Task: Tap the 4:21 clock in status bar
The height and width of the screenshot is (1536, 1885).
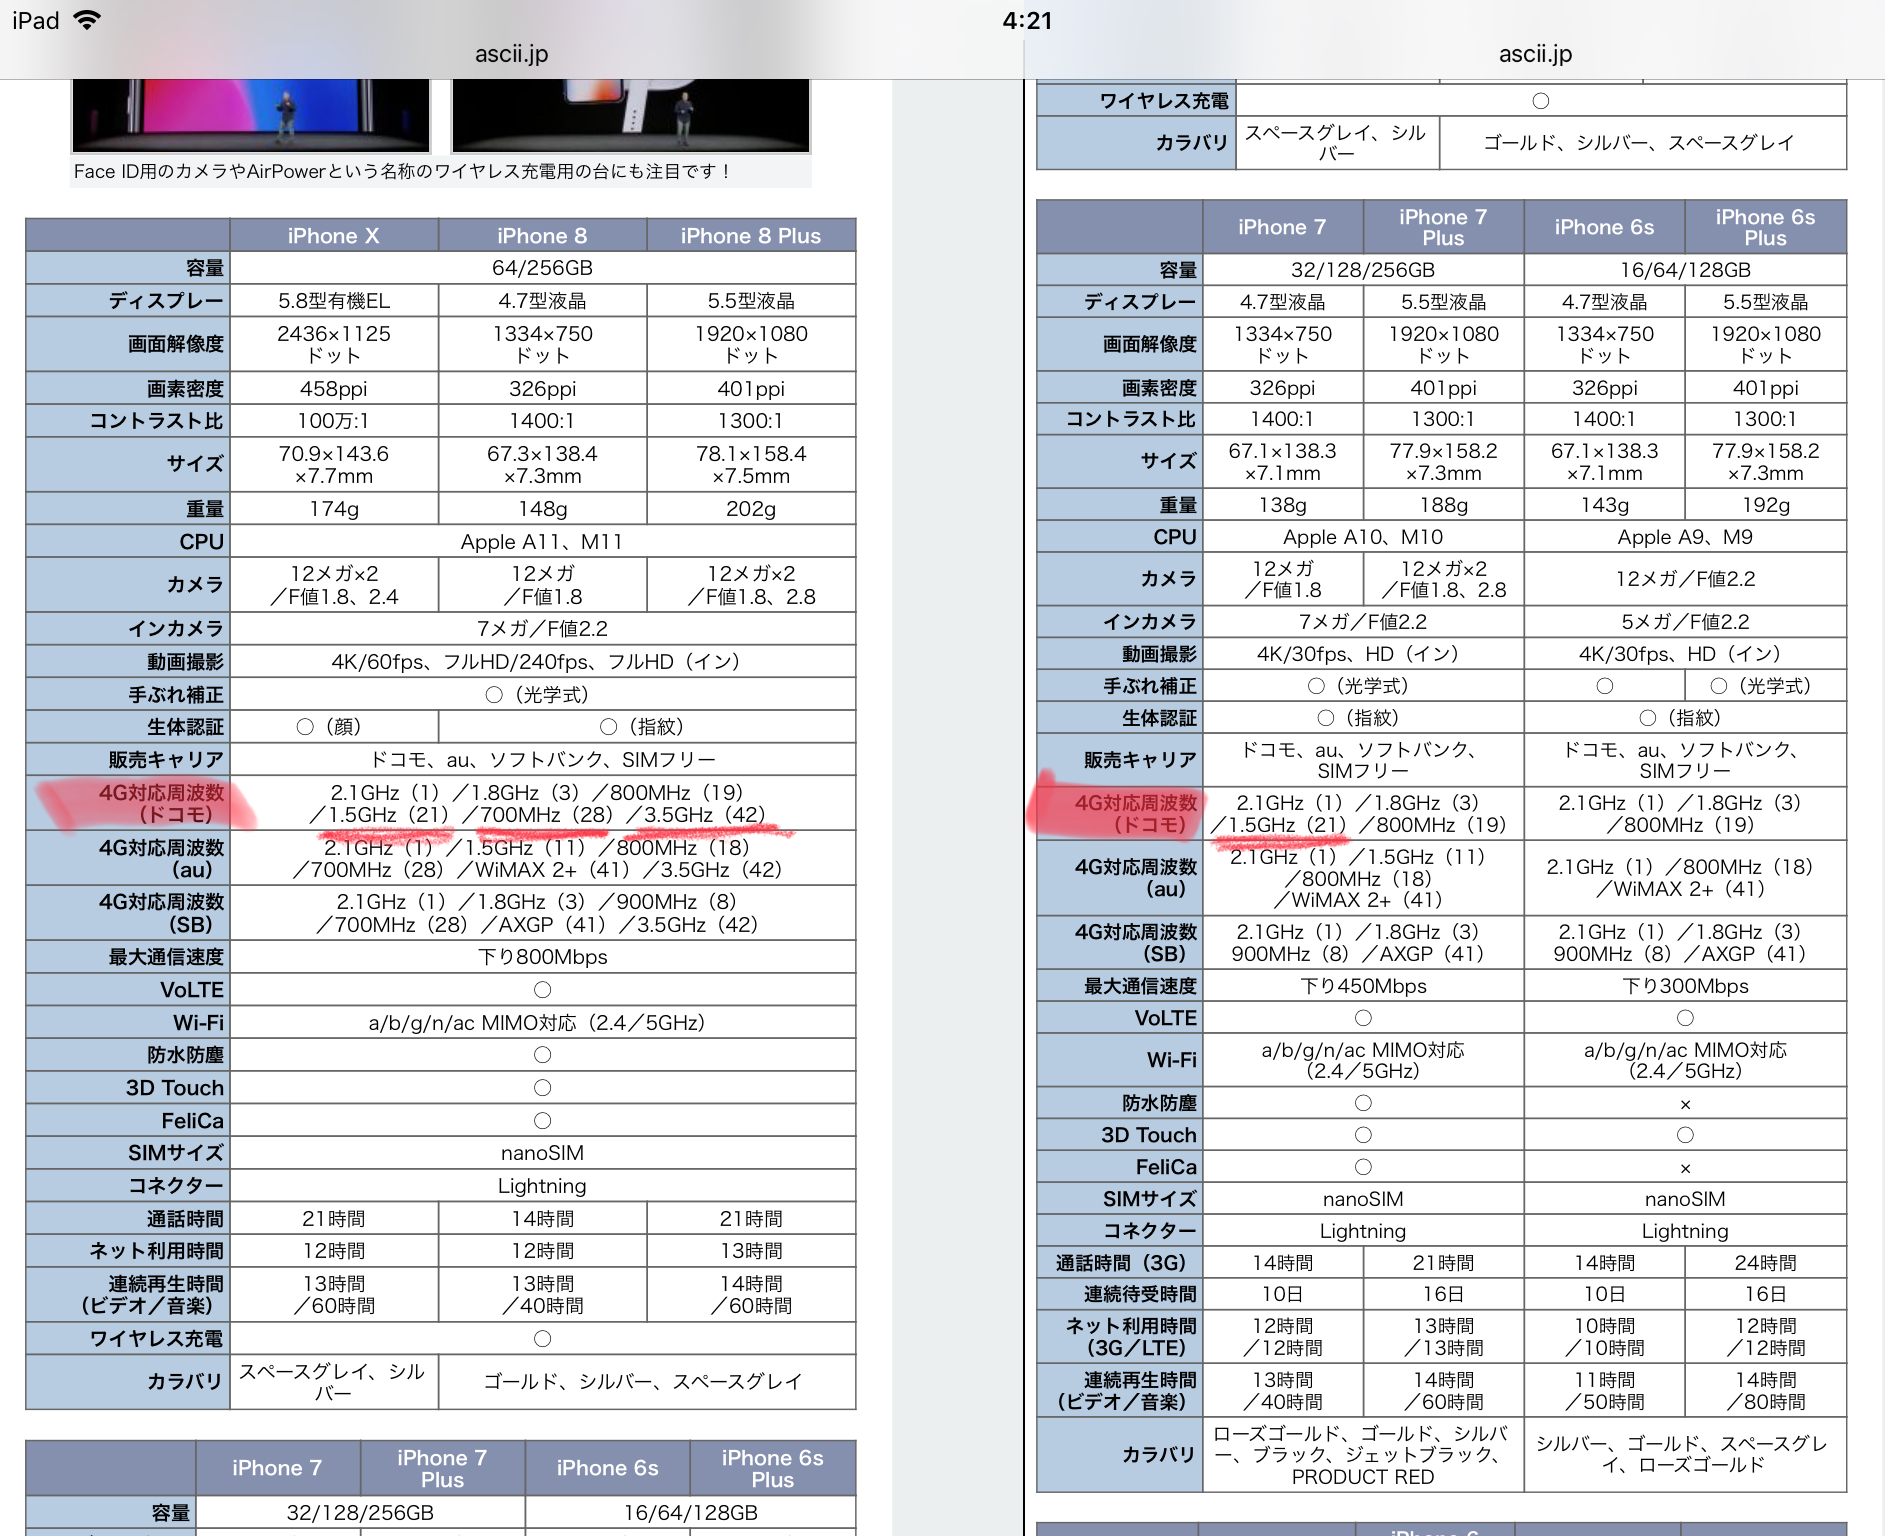Action: coord(1027,21)
